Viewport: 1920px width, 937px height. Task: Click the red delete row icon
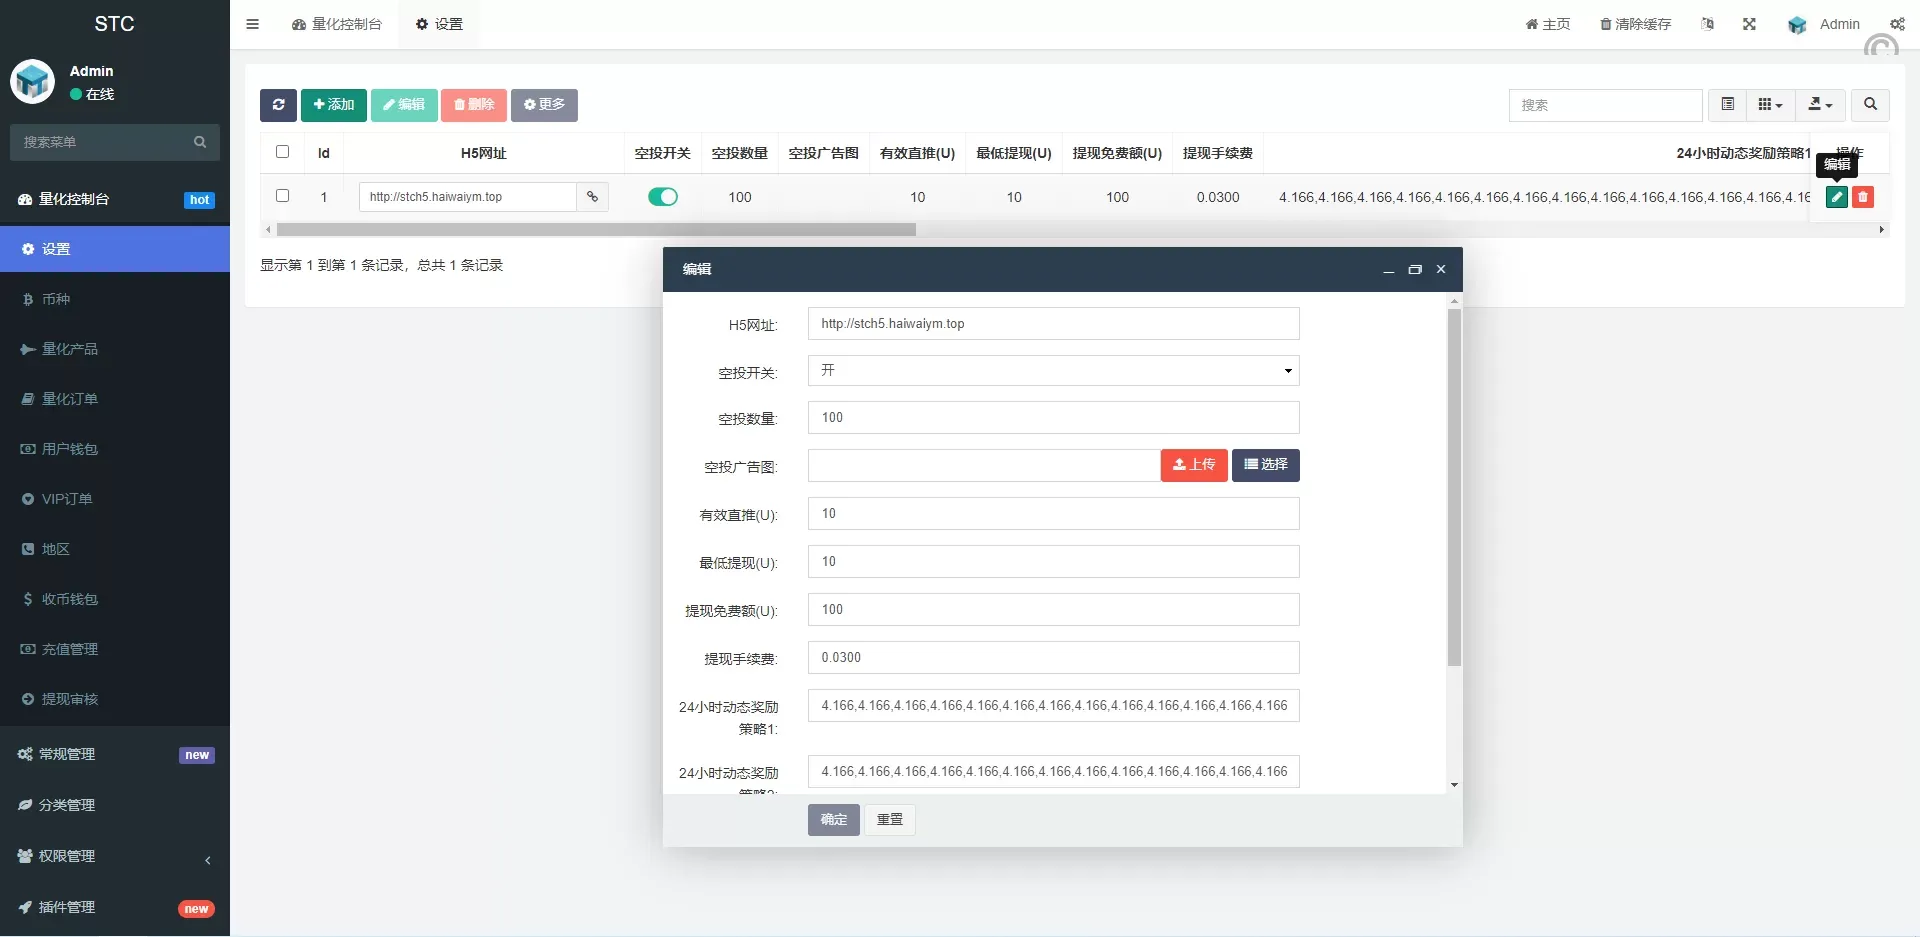click(x=1862, y=197)
